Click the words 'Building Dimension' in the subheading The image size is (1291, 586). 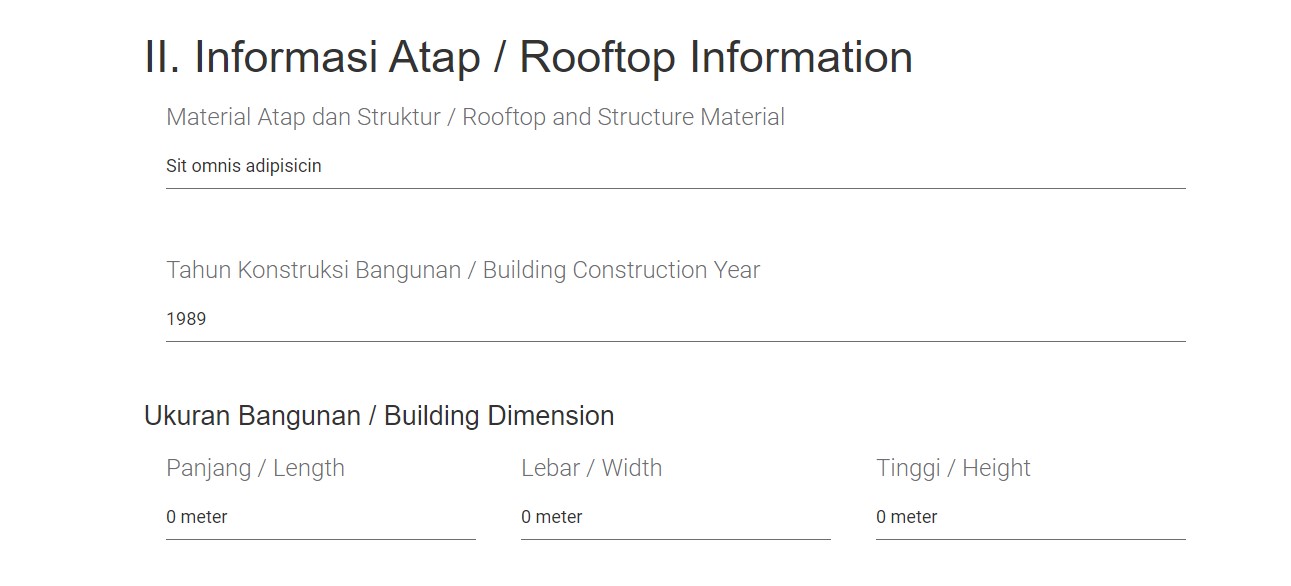pyautogui.click(x=499, y=416)
